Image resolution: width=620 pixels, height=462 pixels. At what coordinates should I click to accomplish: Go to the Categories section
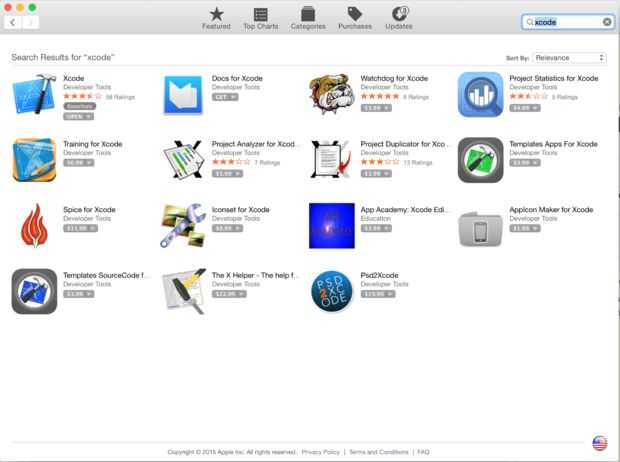(x=308, y=19)
